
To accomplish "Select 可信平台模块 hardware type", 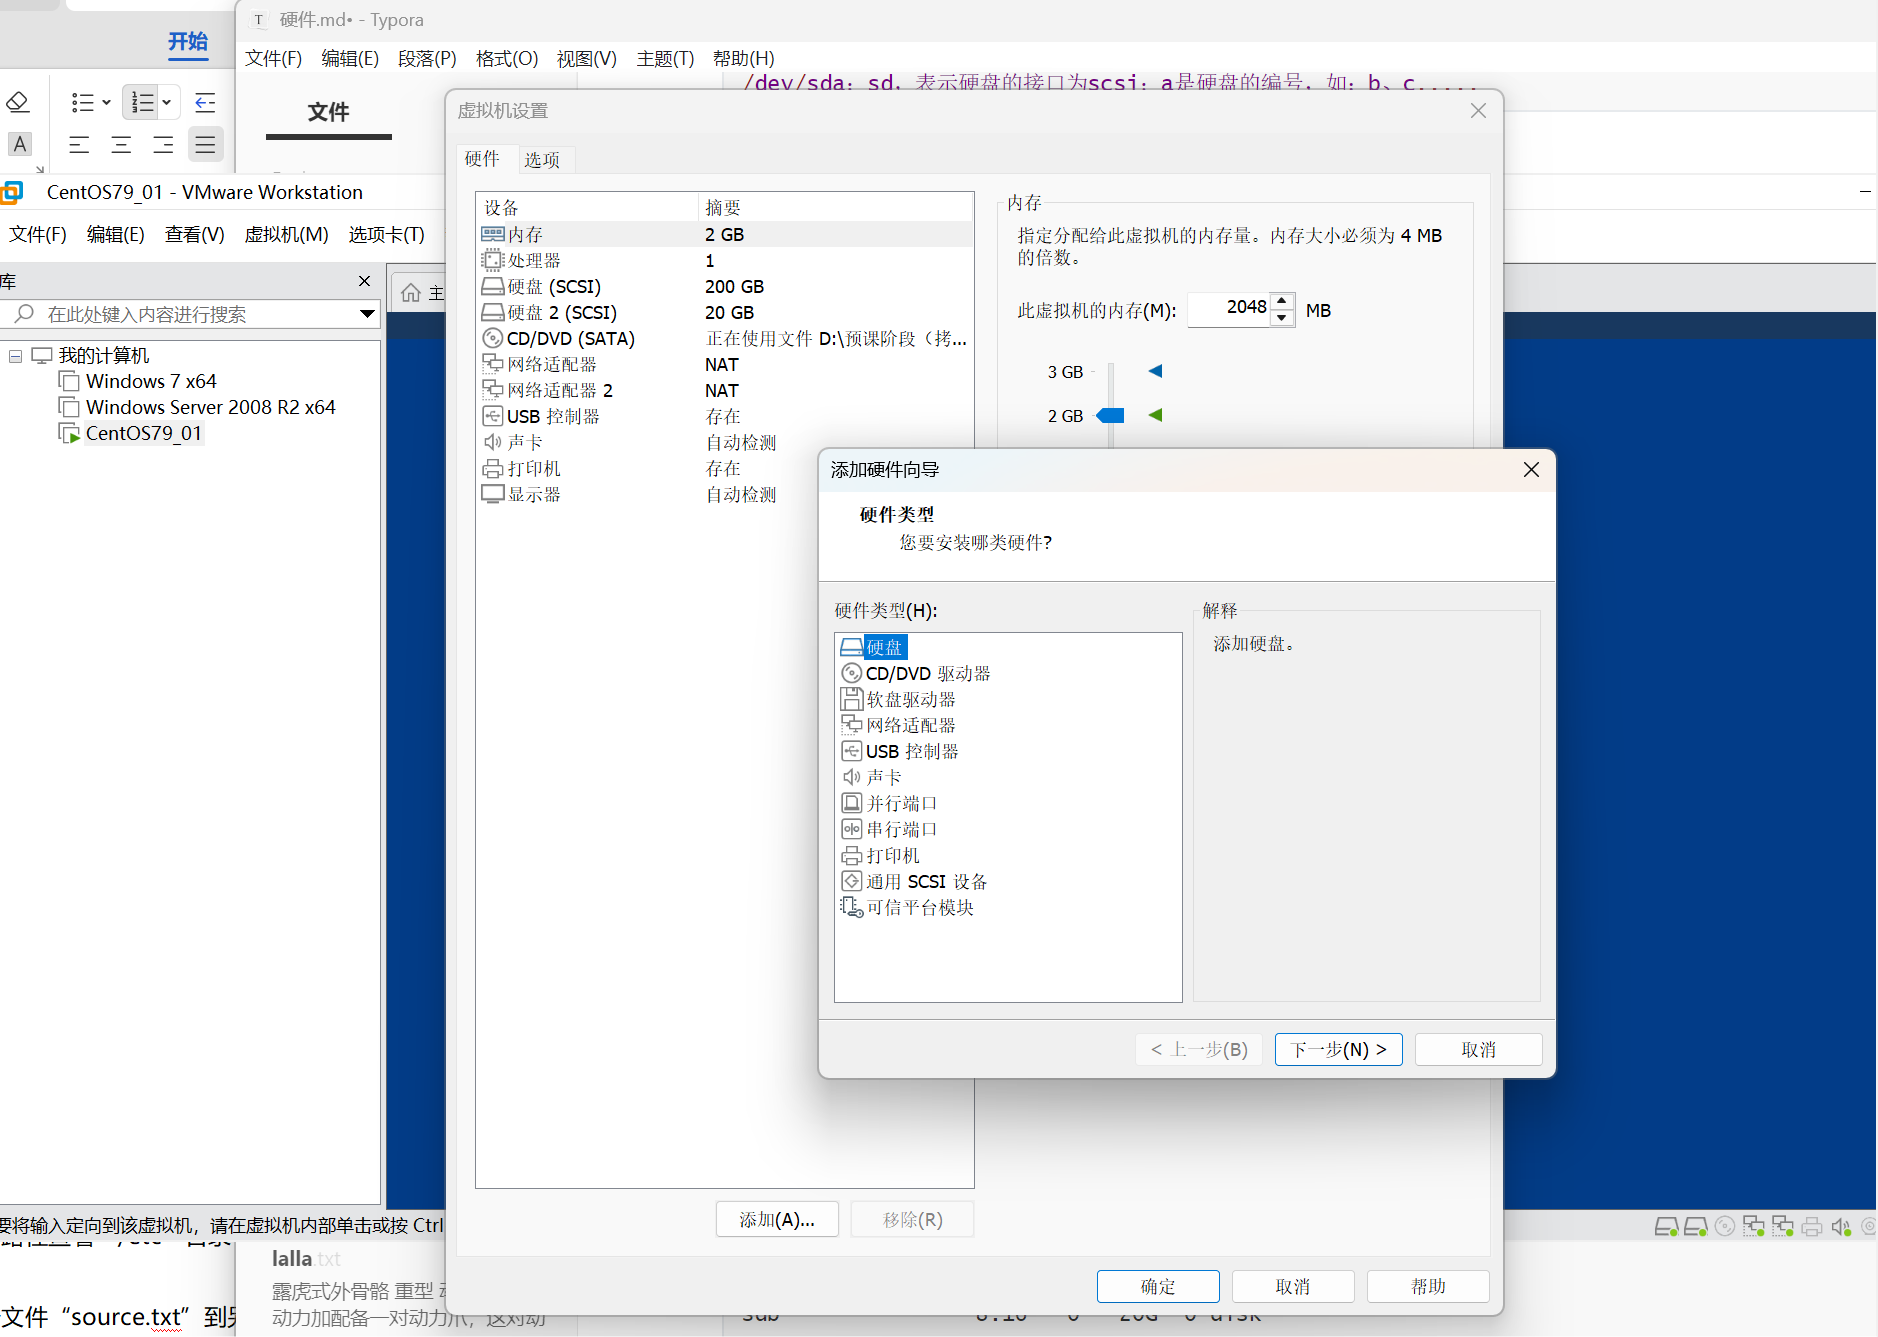I will click(x=907, y=907).
